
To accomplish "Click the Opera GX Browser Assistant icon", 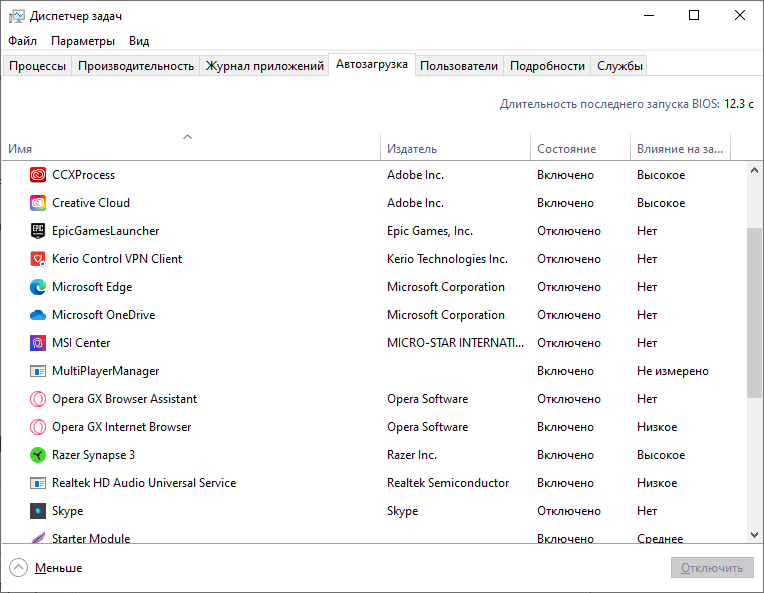I will pos(38,399).
